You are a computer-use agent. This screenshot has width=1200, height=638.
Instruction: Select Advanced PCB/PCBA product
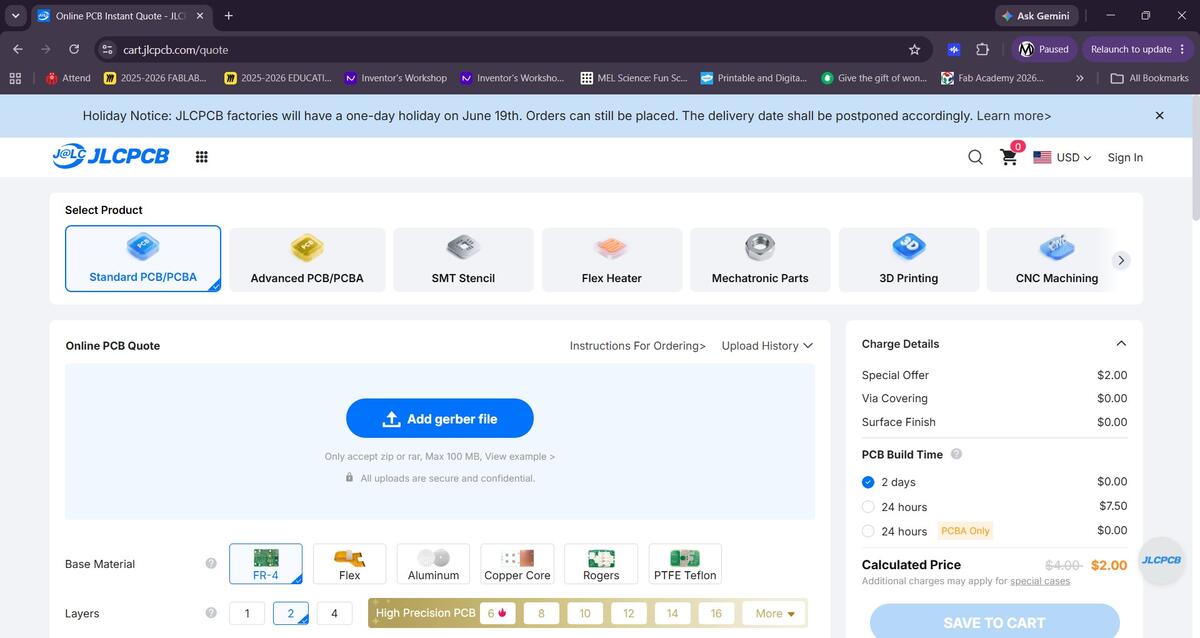pyautogui.click(x=307, y=260)
